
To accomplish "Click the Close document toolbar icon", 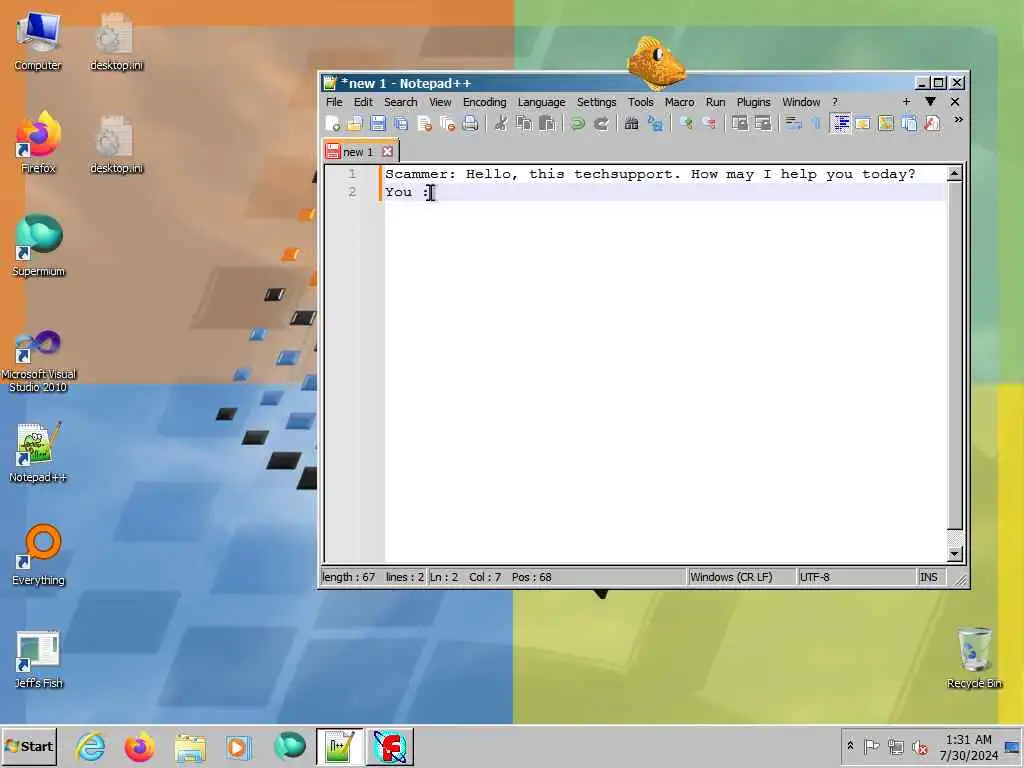I will (x=424, y=123).
